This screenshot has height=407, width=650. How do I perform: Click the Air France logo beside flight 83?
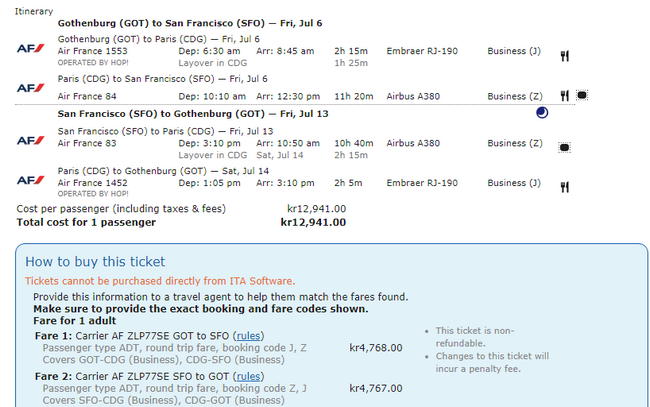tap(30, 141)
